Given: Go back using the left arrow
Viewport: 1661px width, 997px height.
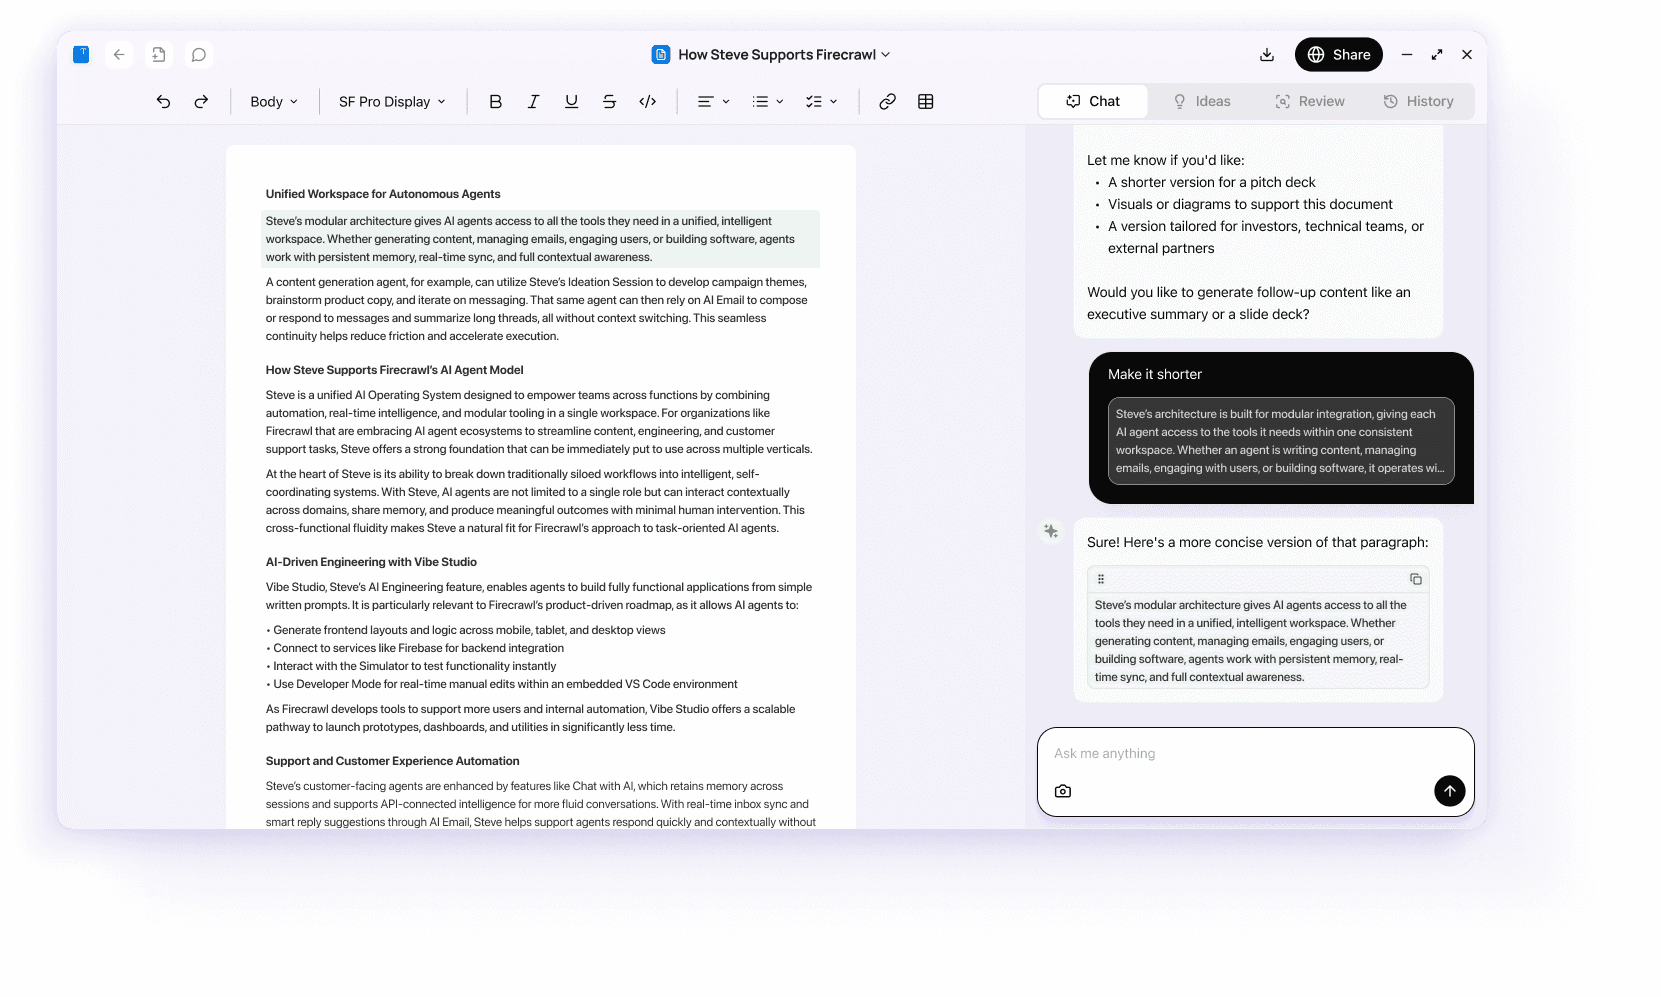Looking at the screenshot, I should [119, 55].
